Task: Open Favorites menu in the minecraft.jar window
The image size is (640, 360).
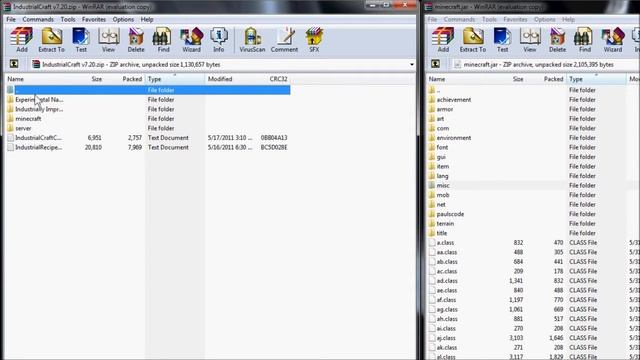Action: click(515, 19)
